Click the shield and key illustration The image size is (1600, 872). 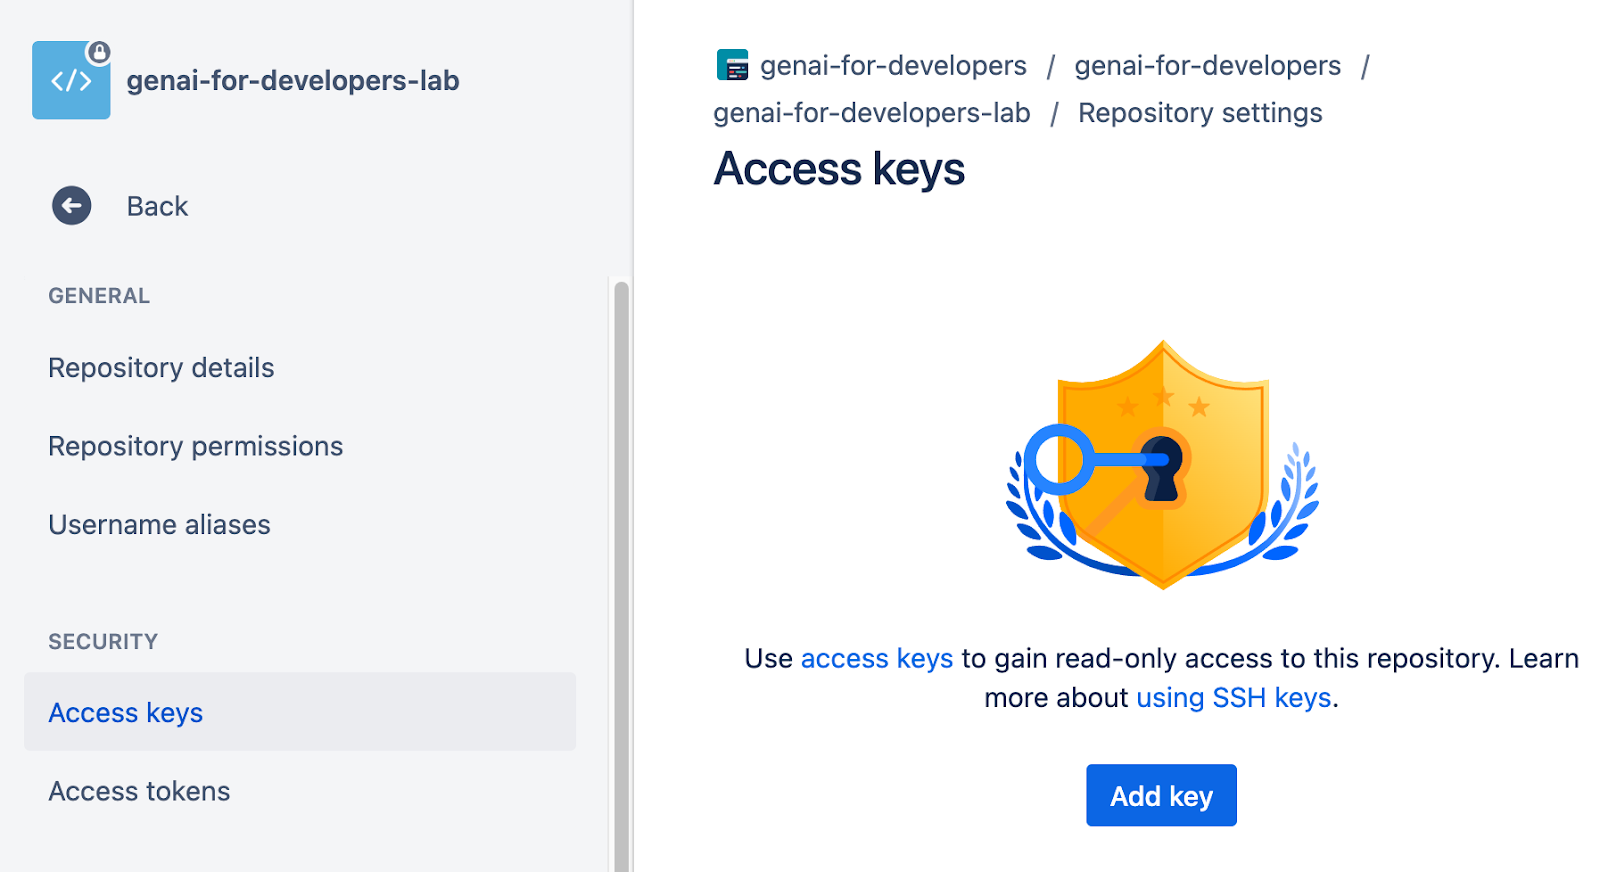(1162, 465)
